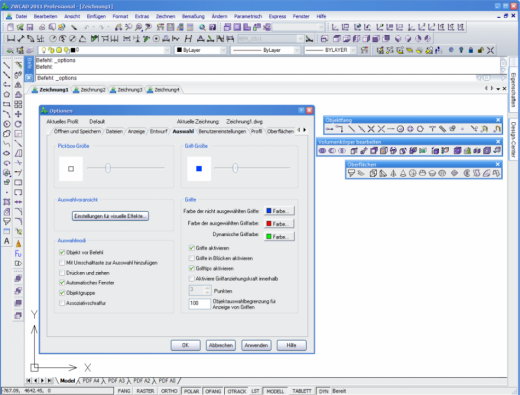Select the Text 'A' tool in left toolbar
The image size is (520, 395).
(7, 241)
